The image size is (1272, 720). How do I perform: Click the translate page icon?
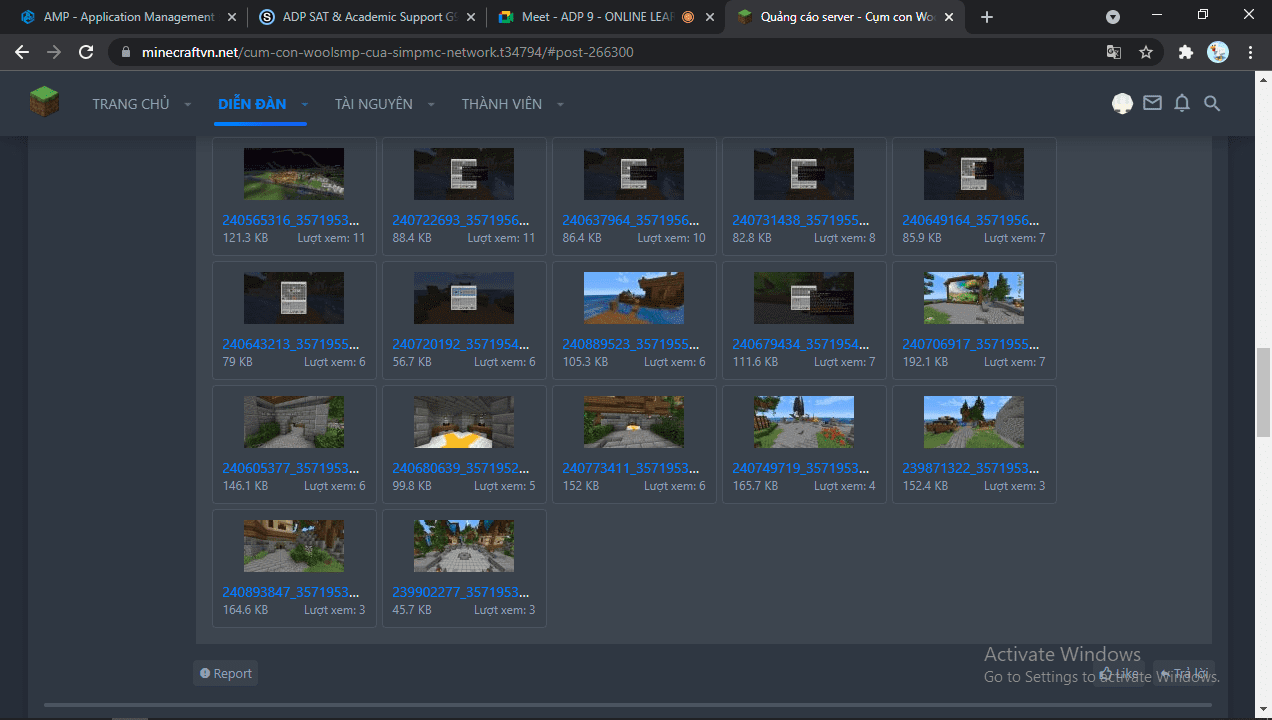(x=1114, y=52)
